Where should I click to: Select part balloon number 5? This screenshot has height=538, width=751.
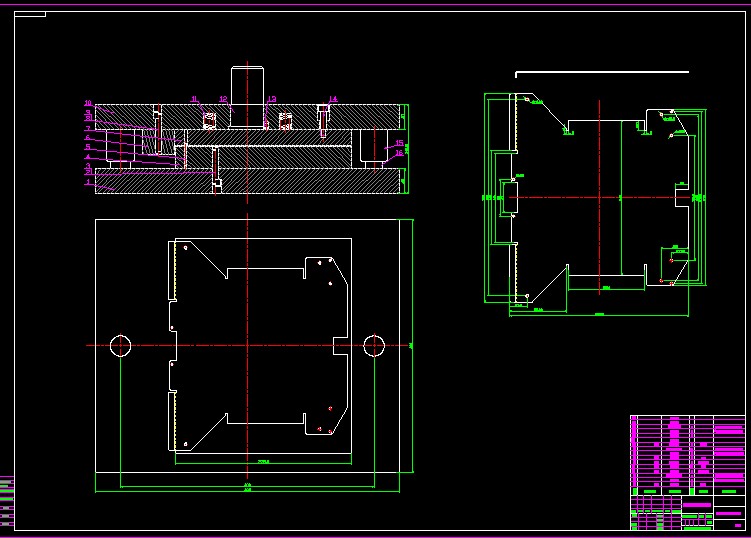88,147
